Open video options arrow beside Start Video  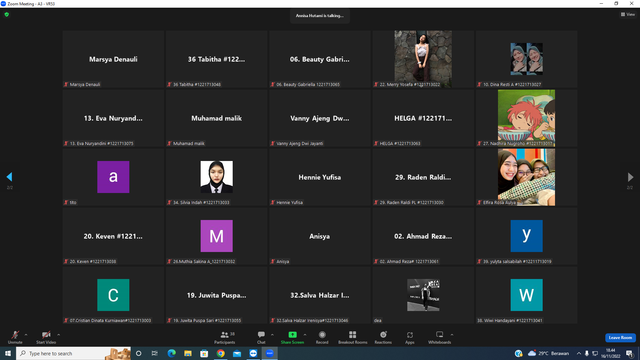click(58, 335)
